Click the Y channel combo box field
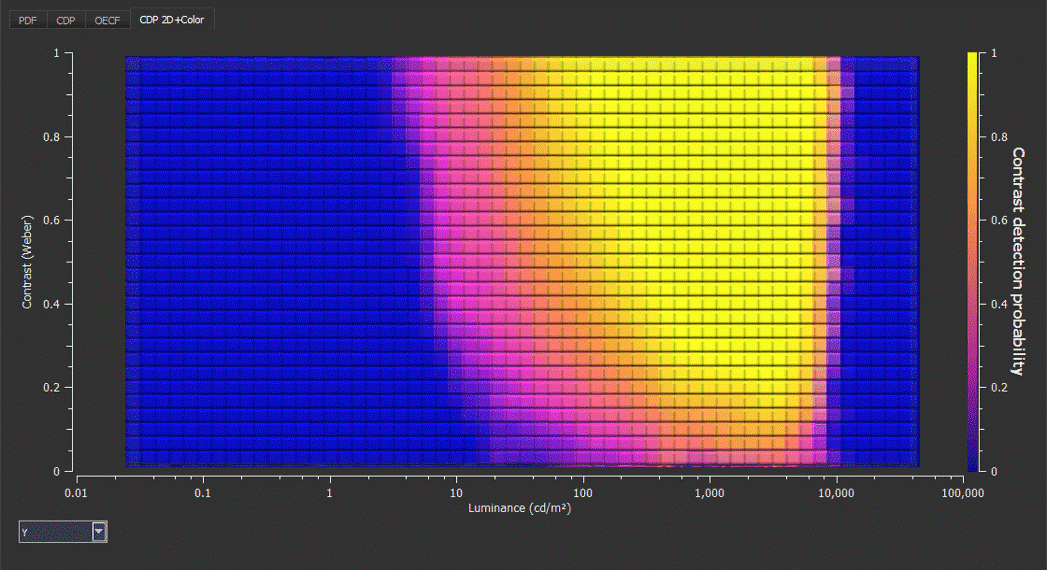This screenshot has height=570, width=1047. pyautogui.click(x=63, y=531)
